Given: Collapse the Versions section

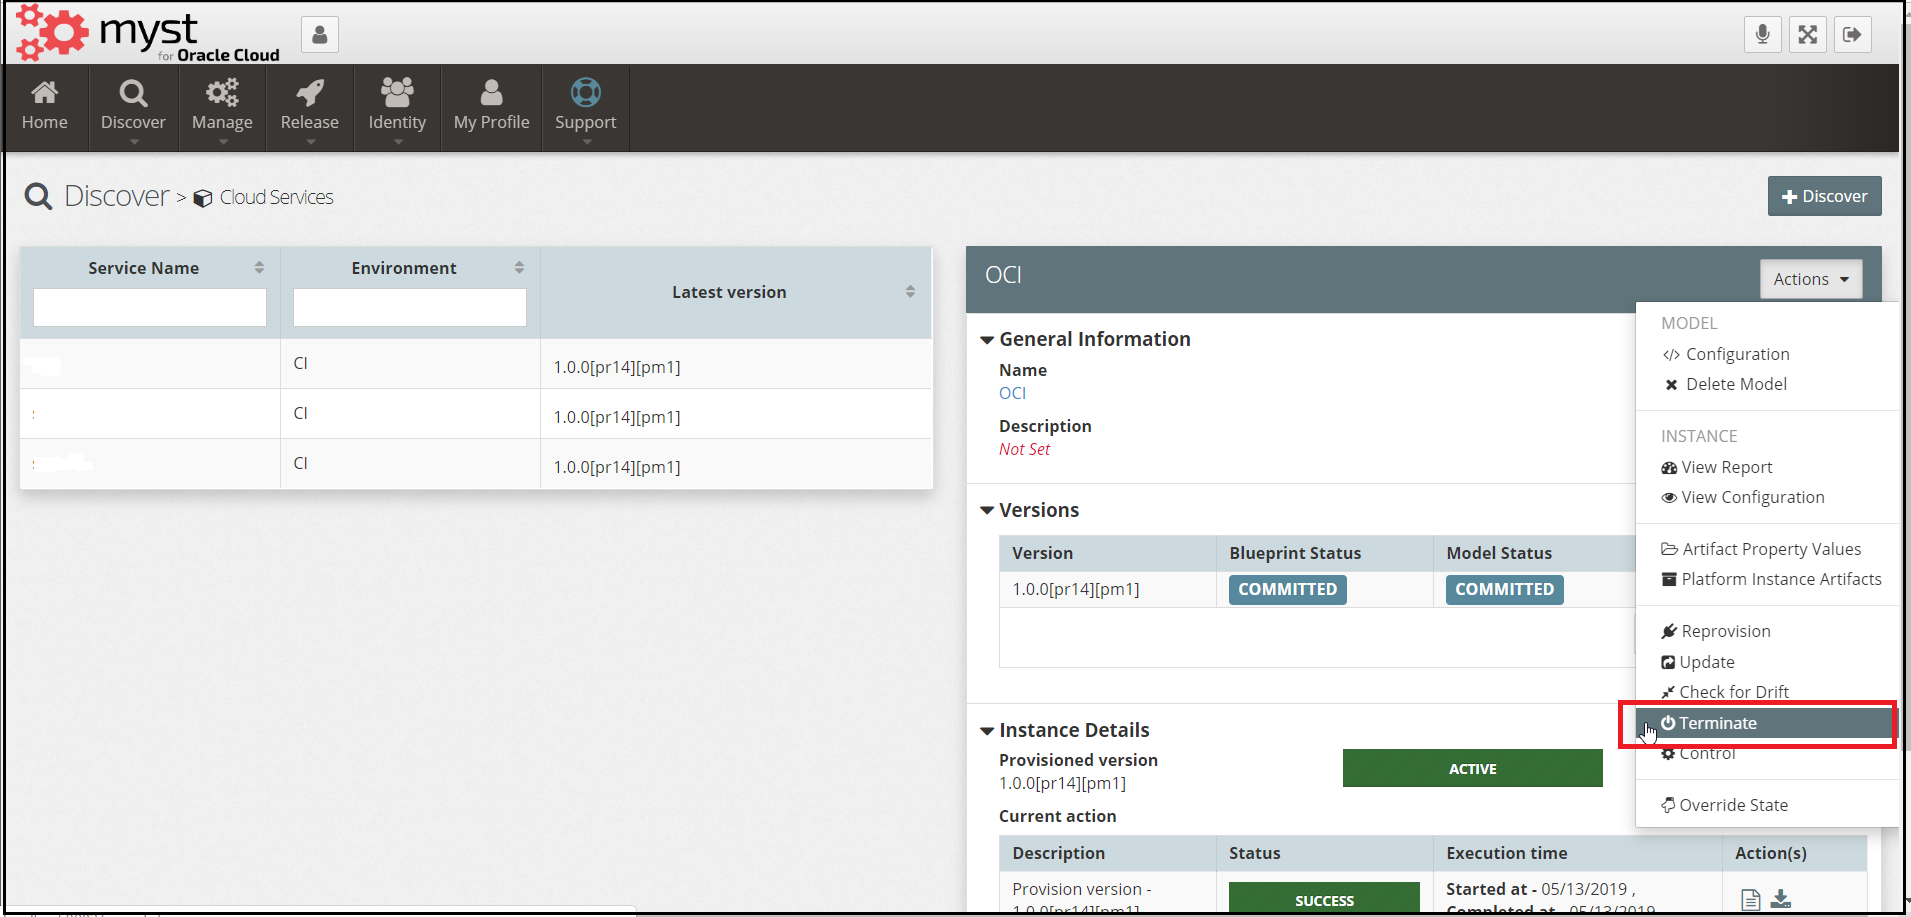Looking at the screenshot, I should pos(987,511).
